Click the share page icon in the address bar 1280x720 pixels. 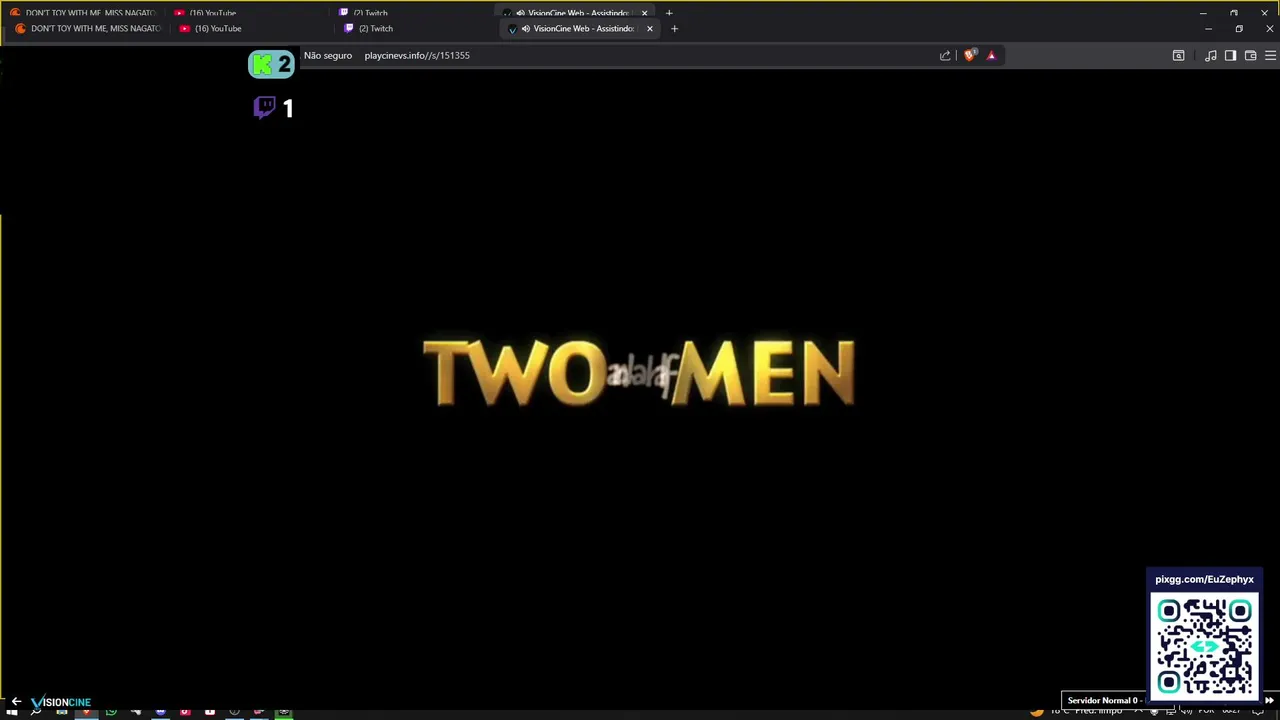[x=945, y=55]
